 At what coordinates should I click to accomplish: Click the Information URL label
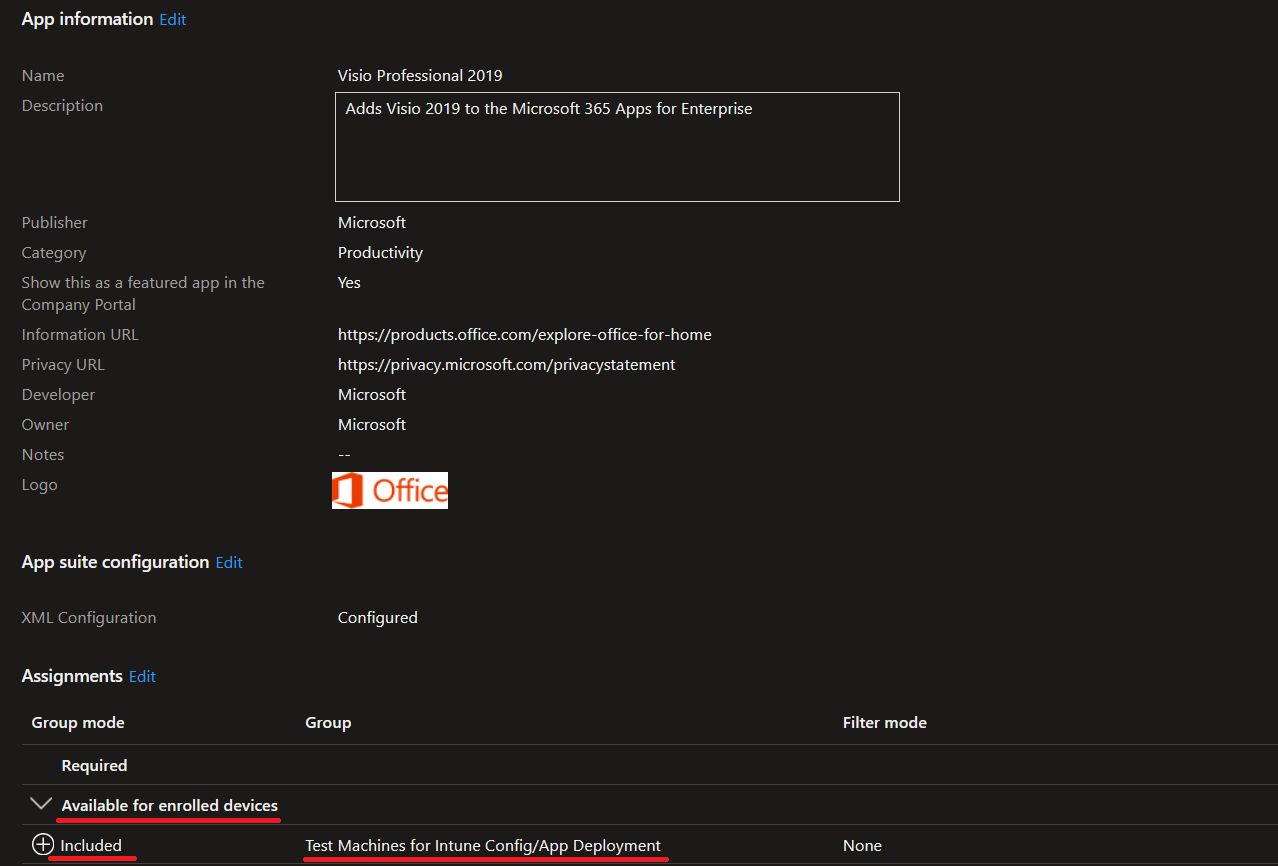pos(80,335)
